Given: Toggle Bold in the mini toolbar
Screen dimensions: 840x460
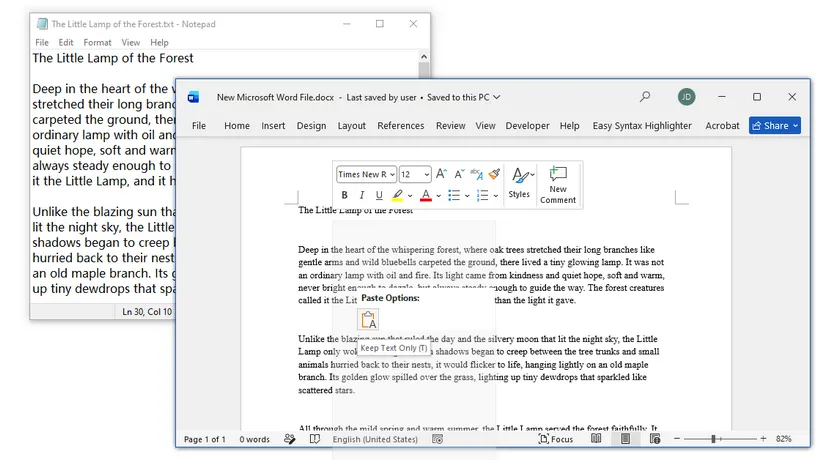Looking at the screenshot, I should (344, 195).
